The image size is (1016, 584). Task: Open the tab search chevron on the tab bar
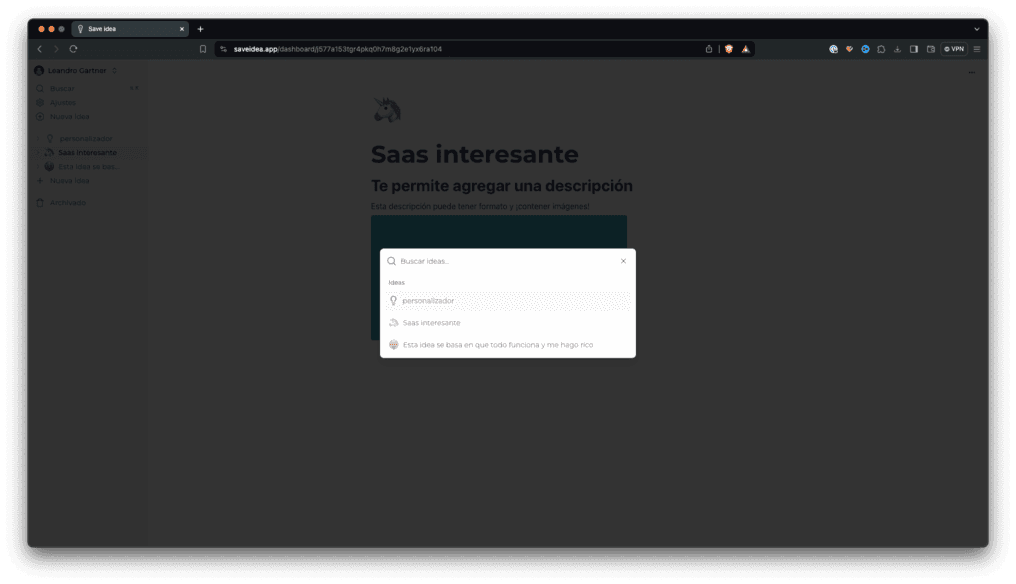pyautogui.click(x=976, y=28)
